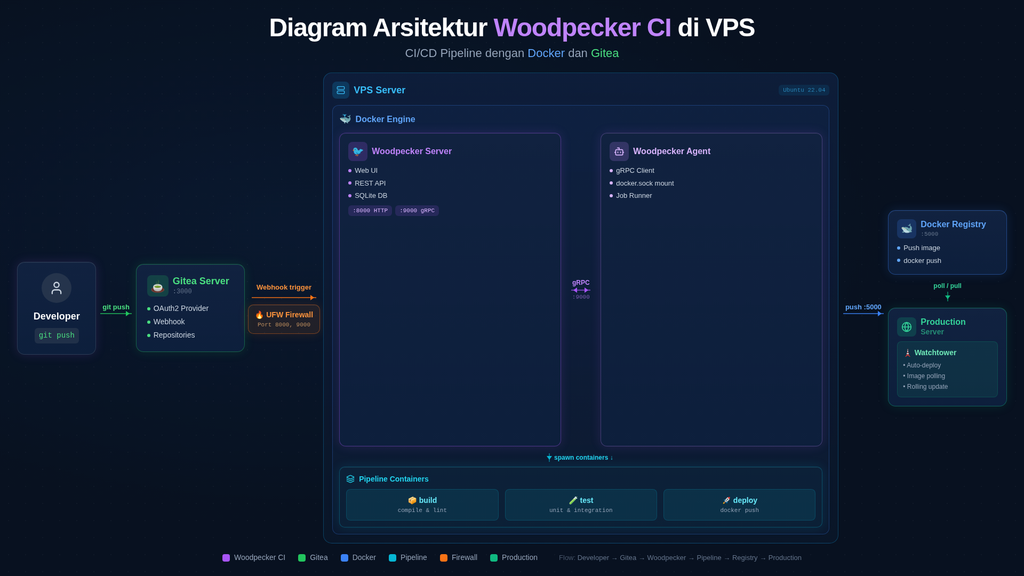Click Job Runner under Woodpecker Agent
Viewport: 1024px width, 576px height.
click(x=633, y=195)
